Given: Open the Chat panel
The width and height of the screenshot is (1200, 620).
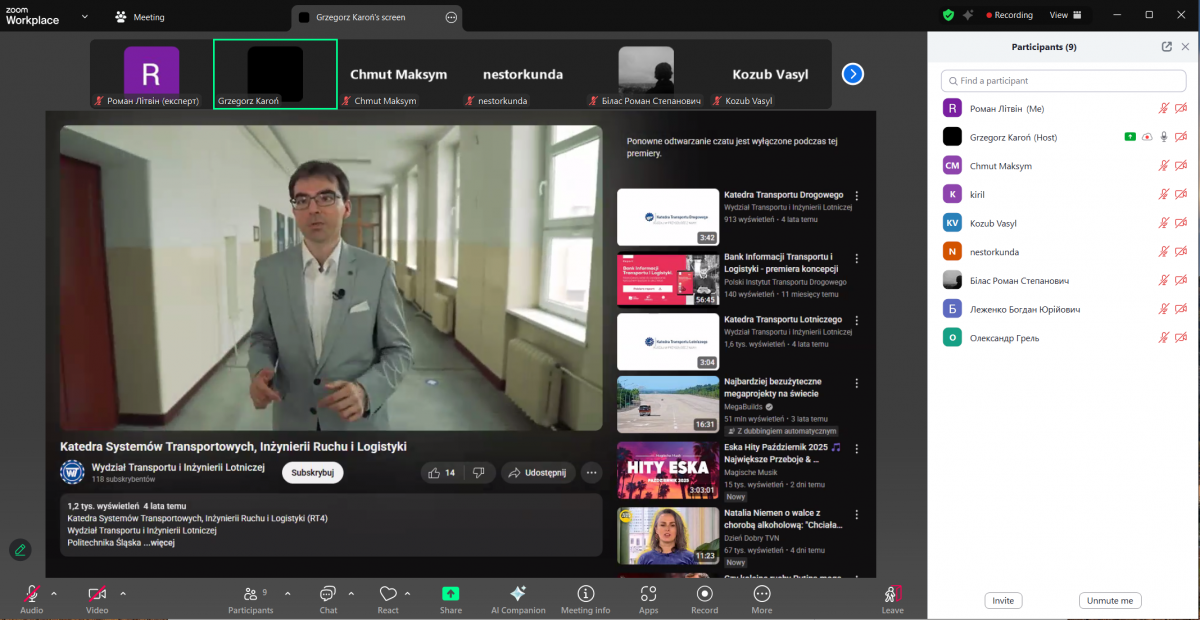Looking at the screenshot, I should (328, 594).
